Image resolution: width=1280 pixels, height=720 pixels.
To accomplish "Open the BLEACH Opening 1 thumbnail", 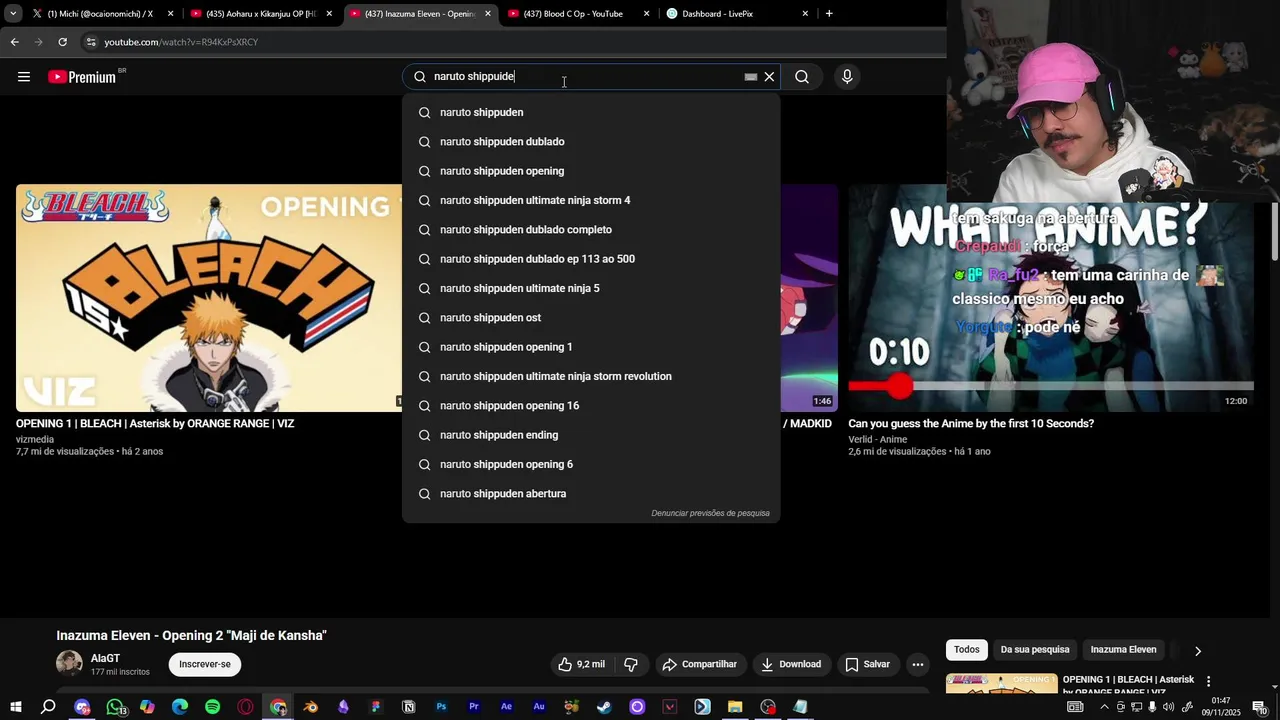I will pos(208,298).
